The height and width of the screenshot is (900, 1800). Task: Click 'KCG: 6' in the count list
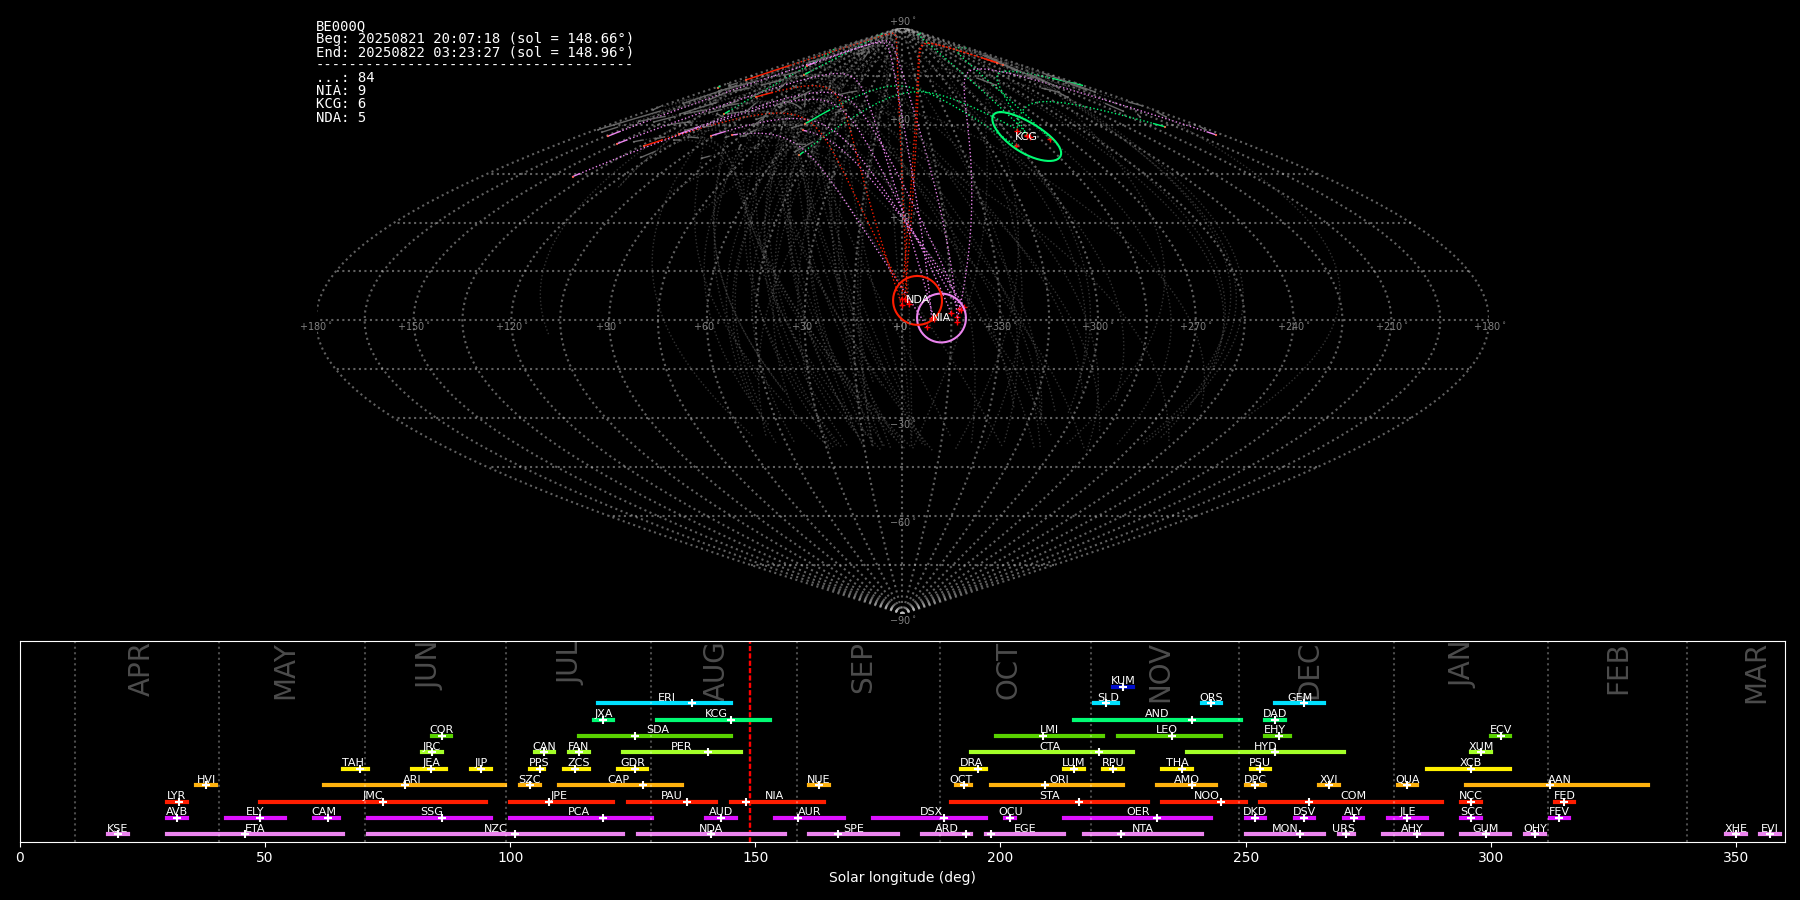click(341, 104)
